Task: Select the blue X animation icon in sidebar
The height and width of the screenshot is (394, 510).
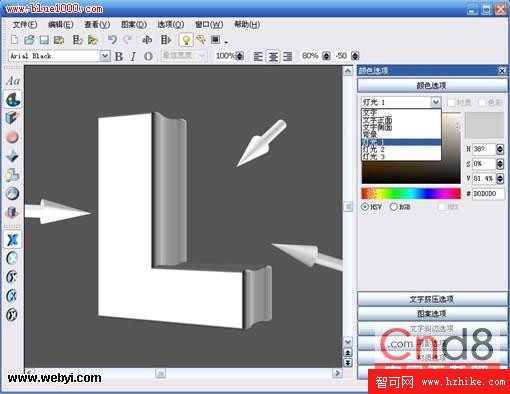Action: click(13, 239)
